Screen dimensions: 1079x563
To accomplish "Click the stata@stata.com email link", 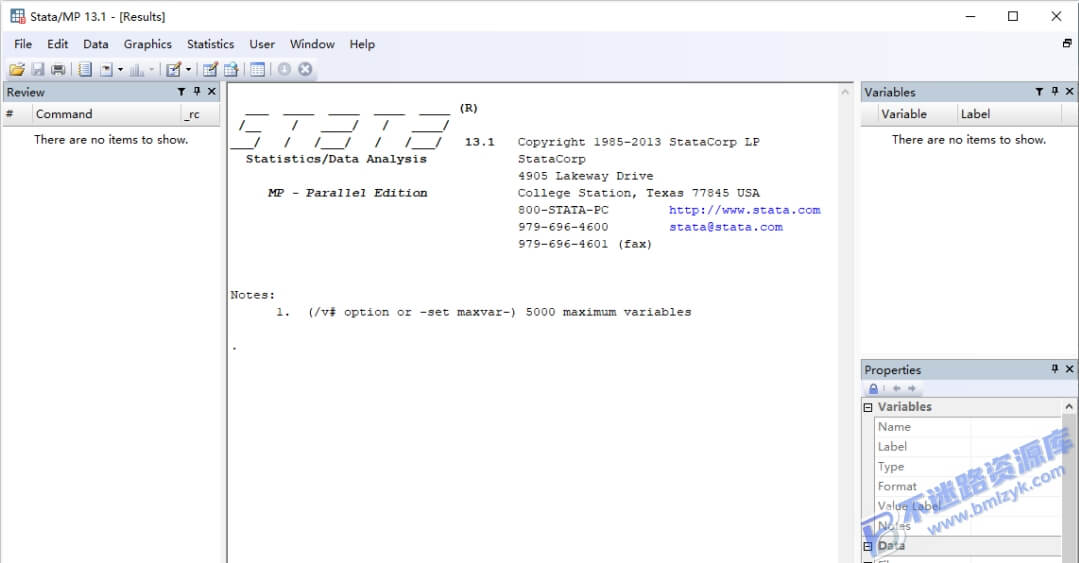I will (x=726, y=227).
